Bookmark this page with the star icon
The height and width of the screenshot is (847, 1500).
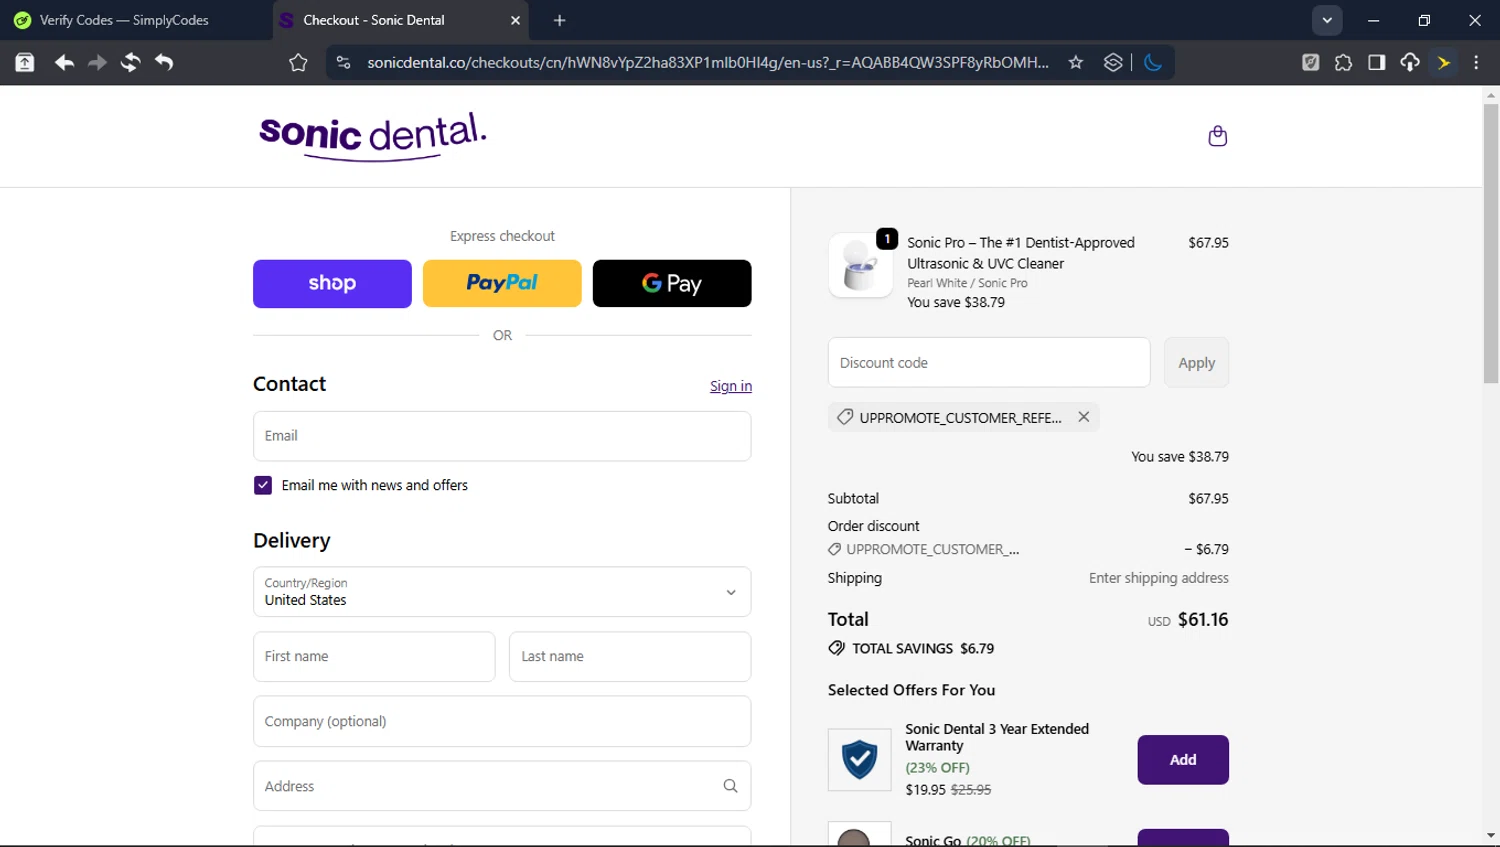pos(1076,62)
